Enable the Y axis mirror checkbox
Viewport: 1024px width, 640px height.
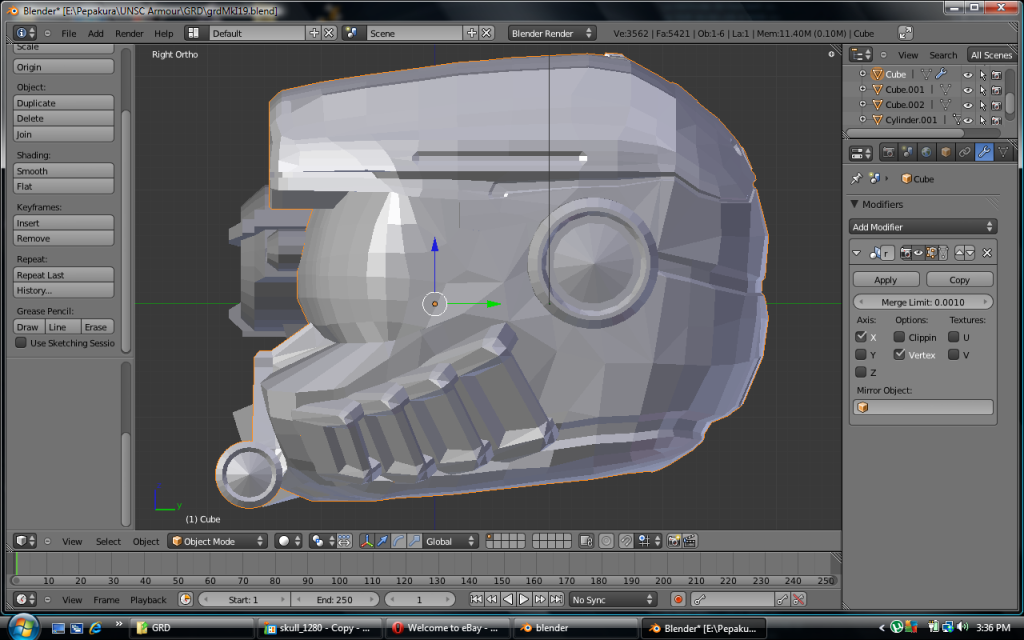(x=861, y=354)
